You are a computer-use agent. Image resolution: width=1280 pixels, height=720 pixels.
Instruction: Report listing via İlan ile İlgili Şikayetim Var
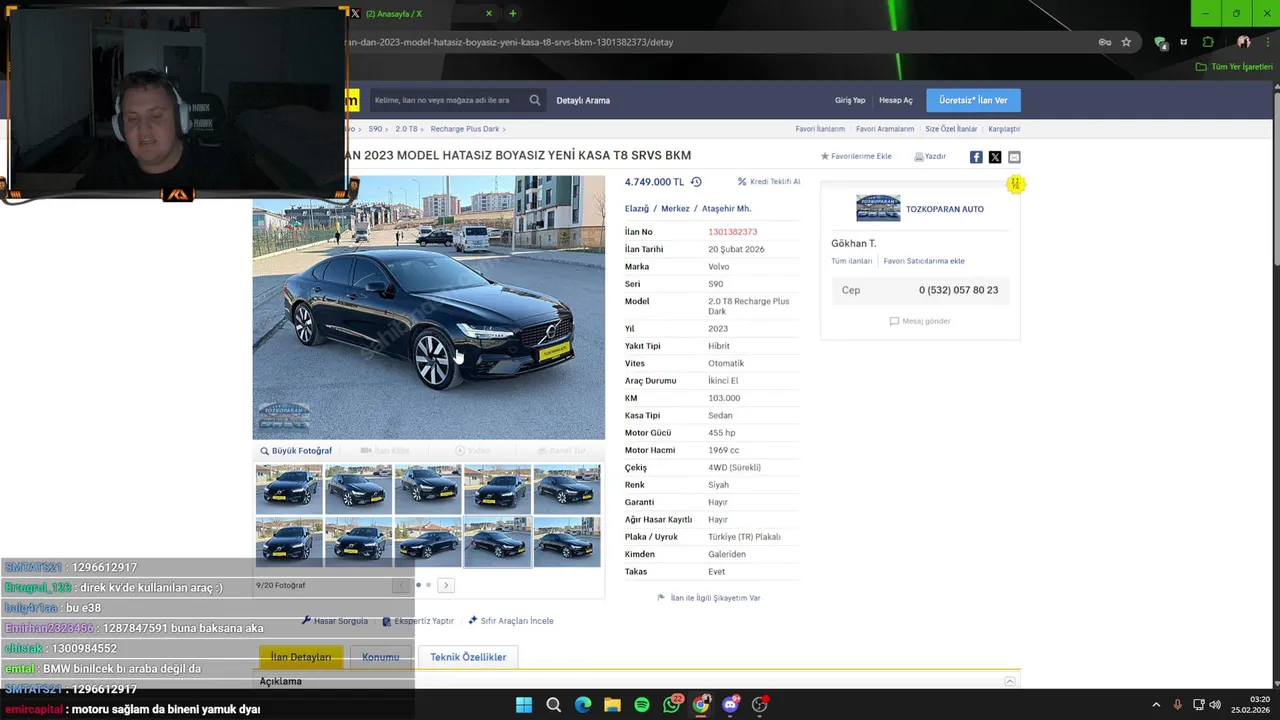[x=709, y=598]
